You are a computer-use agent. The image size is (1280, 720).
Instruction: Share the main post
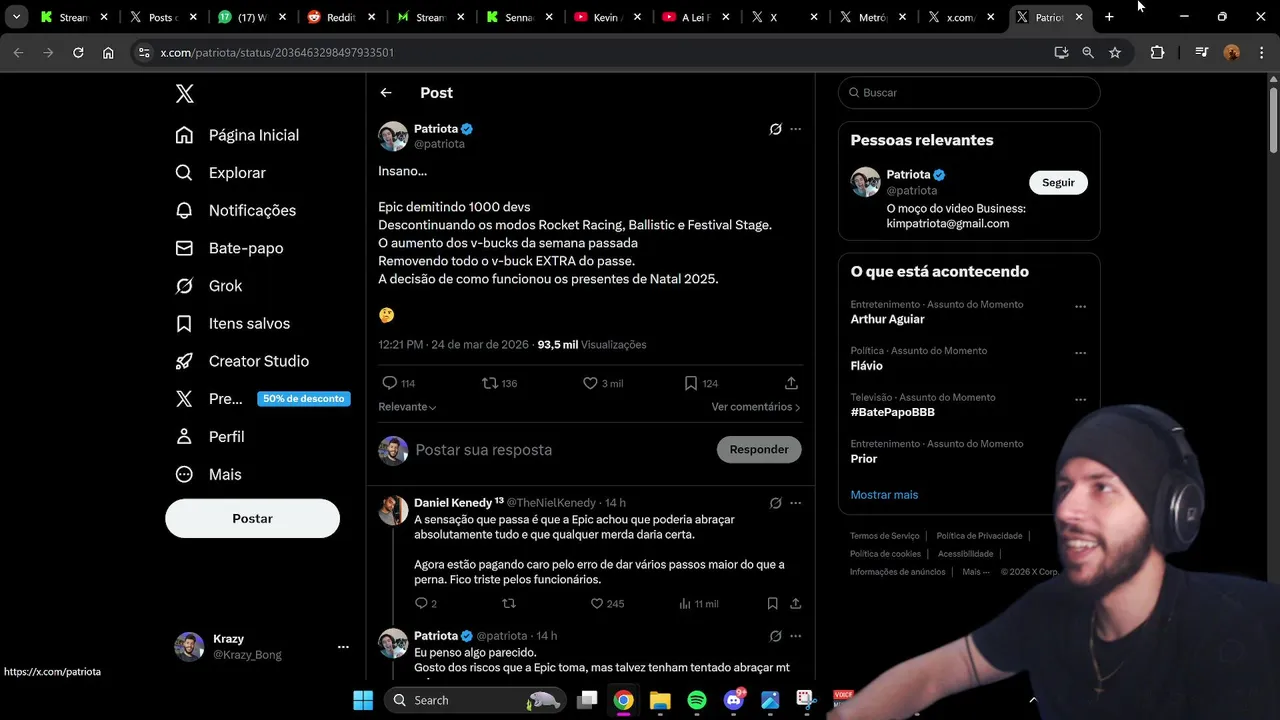[x=791, y=383]
